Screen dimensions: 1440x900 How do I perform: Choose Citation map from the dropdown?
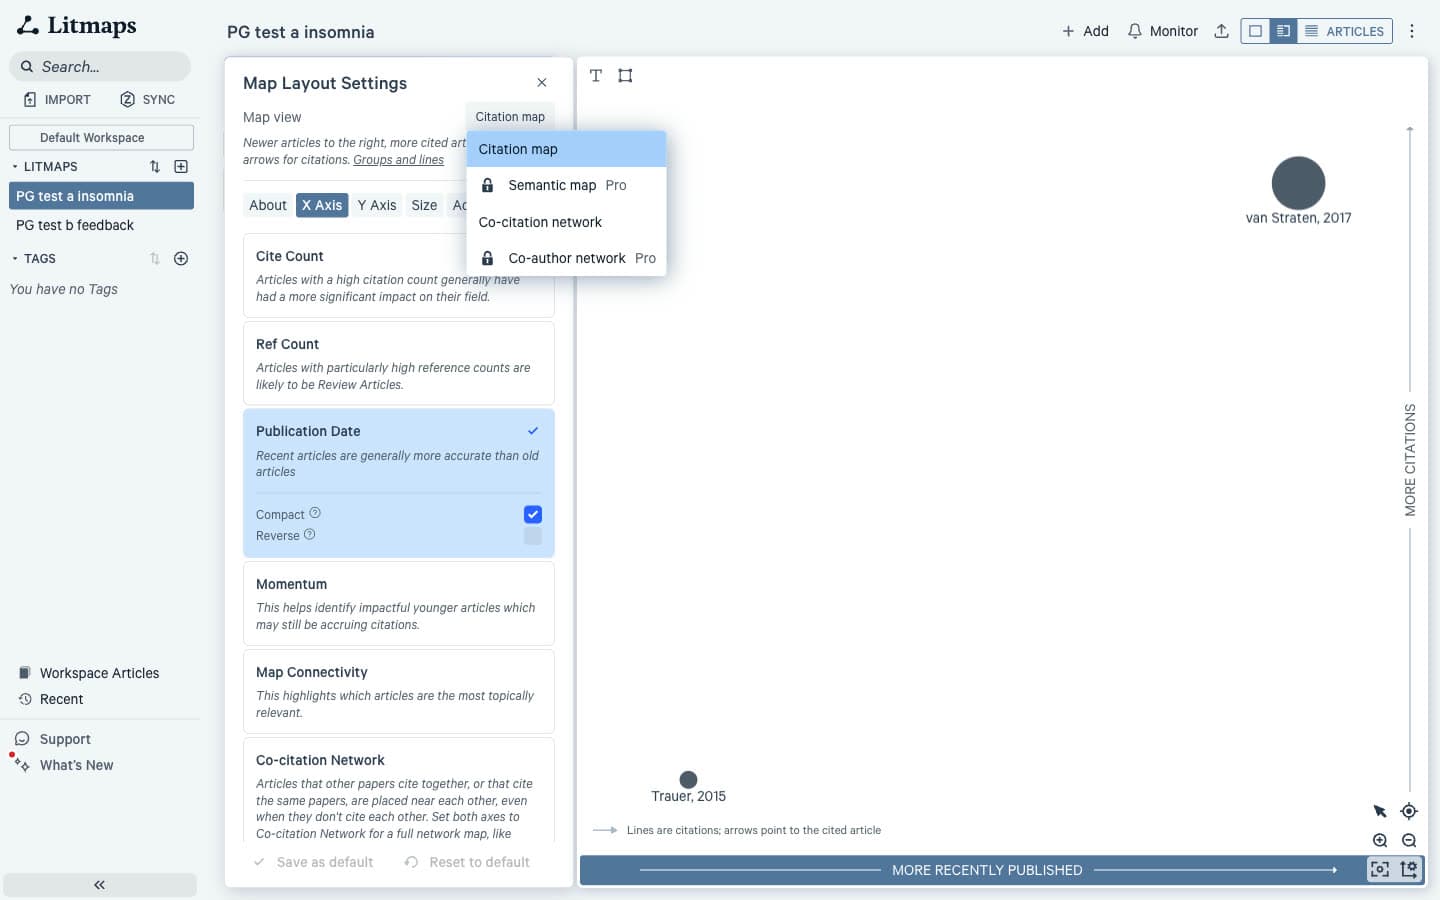point(566,149)
